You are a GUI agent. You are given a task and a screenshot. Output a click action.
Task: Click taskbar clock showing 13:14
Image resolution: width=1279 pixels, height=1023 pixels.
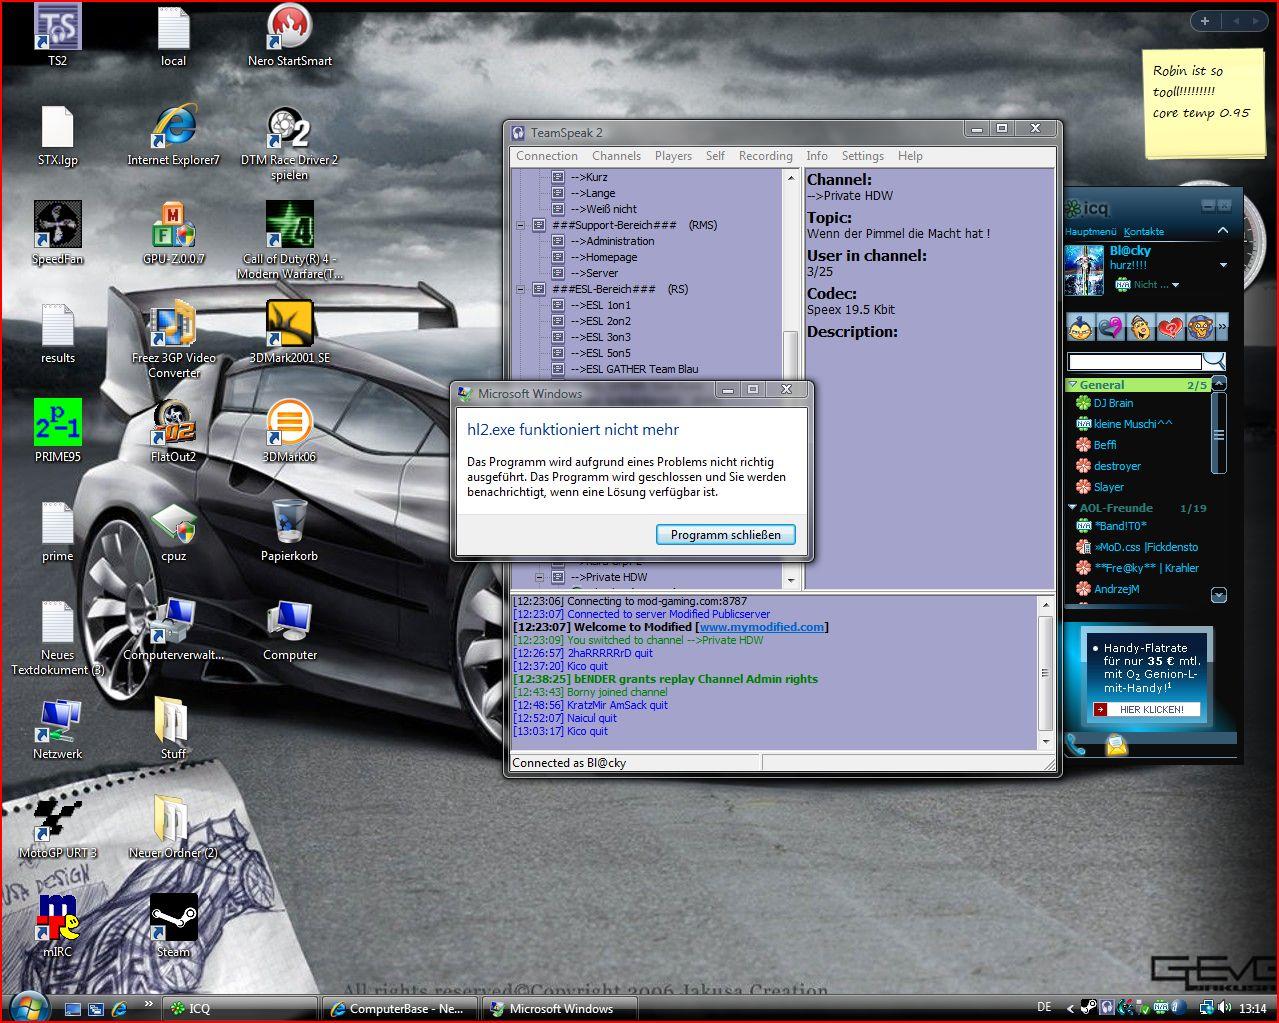(x=1252, y=1009)
